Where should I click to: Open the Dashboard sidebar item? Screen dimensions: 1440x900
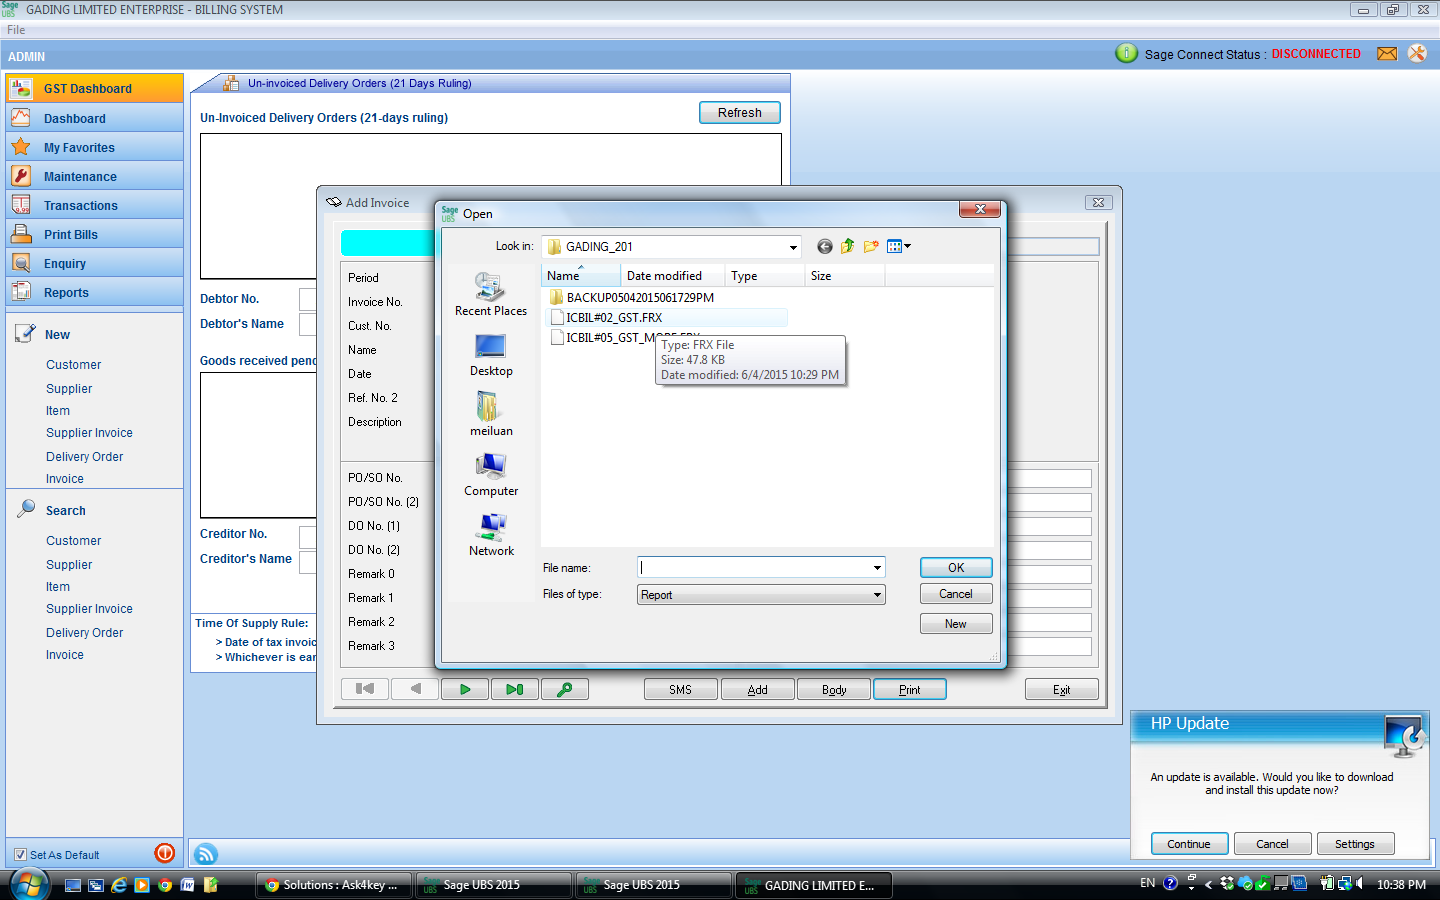coord(94,118)
